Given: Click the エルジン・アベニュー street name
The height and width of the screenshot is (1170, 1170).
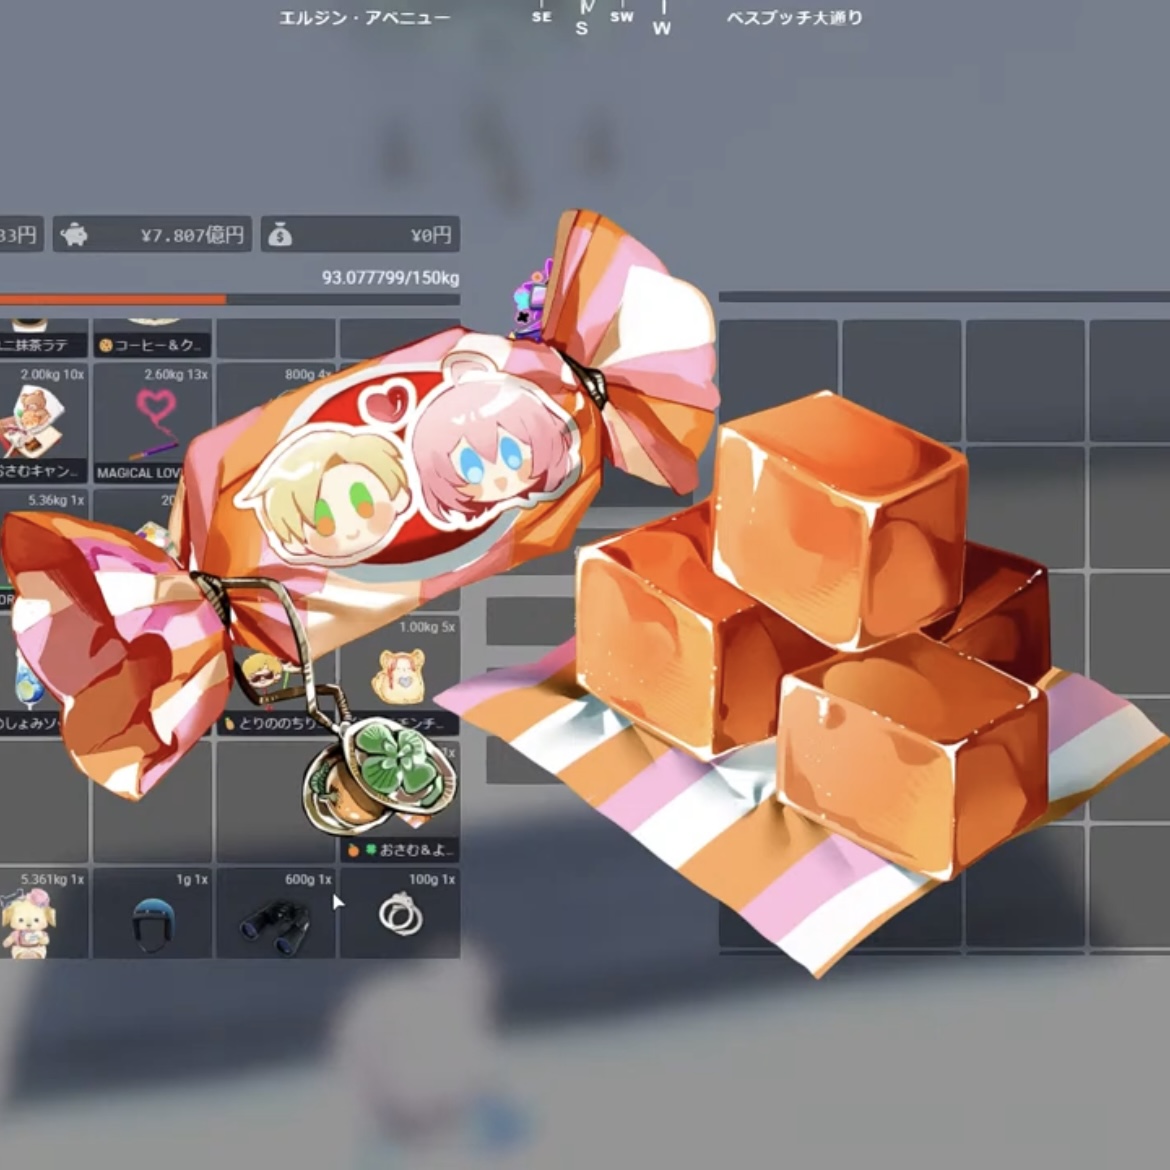Looking at the screenshot, I should (364, 18).
